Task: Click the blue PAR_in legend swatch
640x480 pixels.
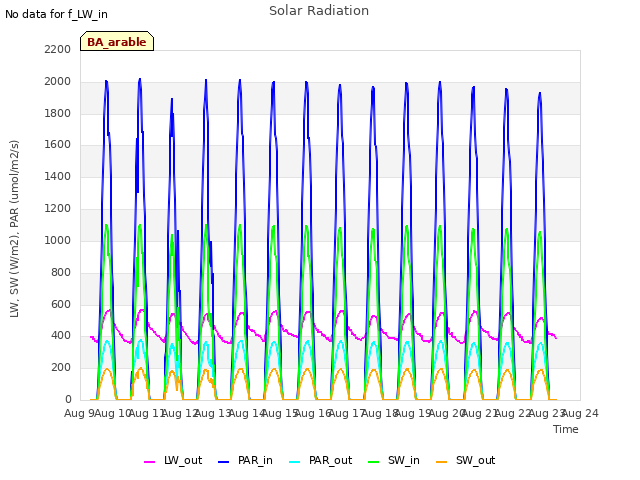Action: (x=224, y=462)
